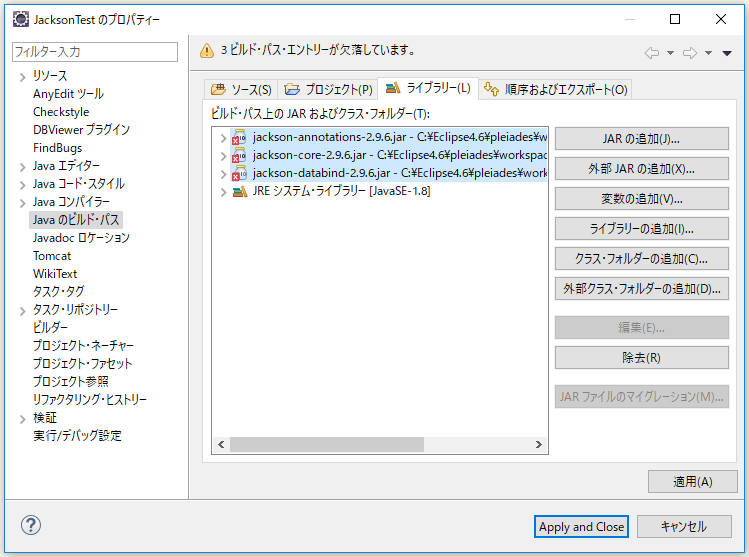749x557 pixels.
Task: Expand the Java エディター tree node
Action: (x=22, y=167)
